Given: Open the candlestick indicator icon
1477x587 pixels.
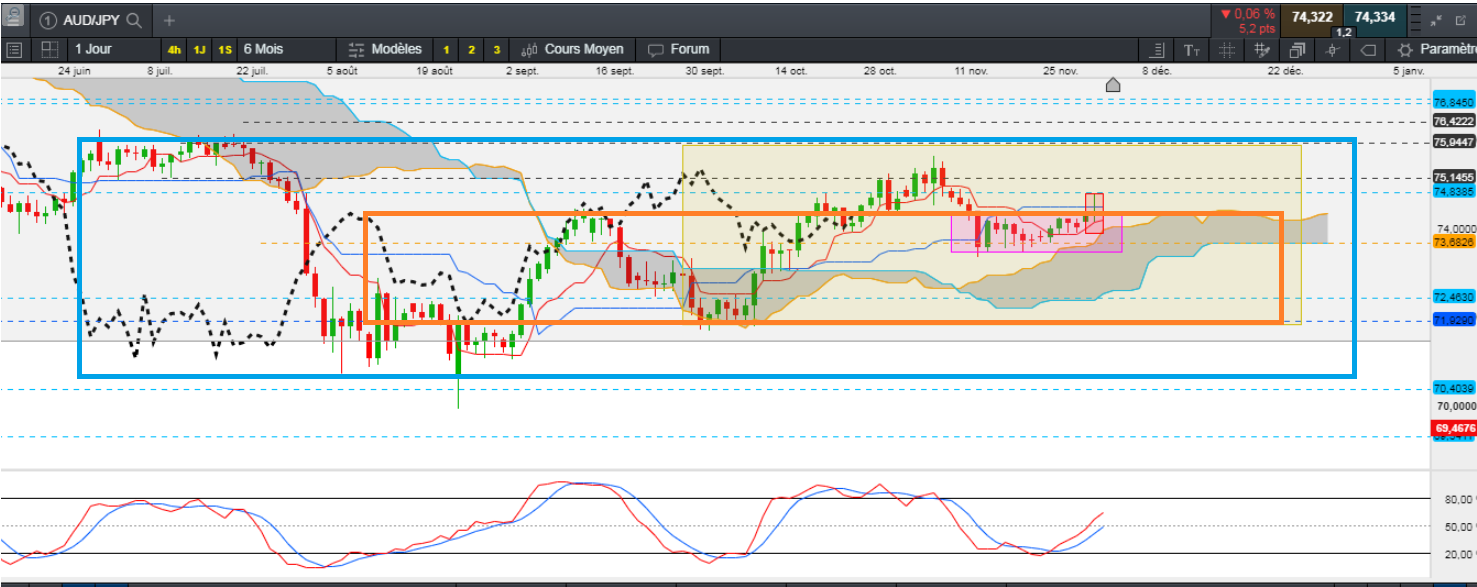Looking at the screenshot, I should coord(1332,50).
